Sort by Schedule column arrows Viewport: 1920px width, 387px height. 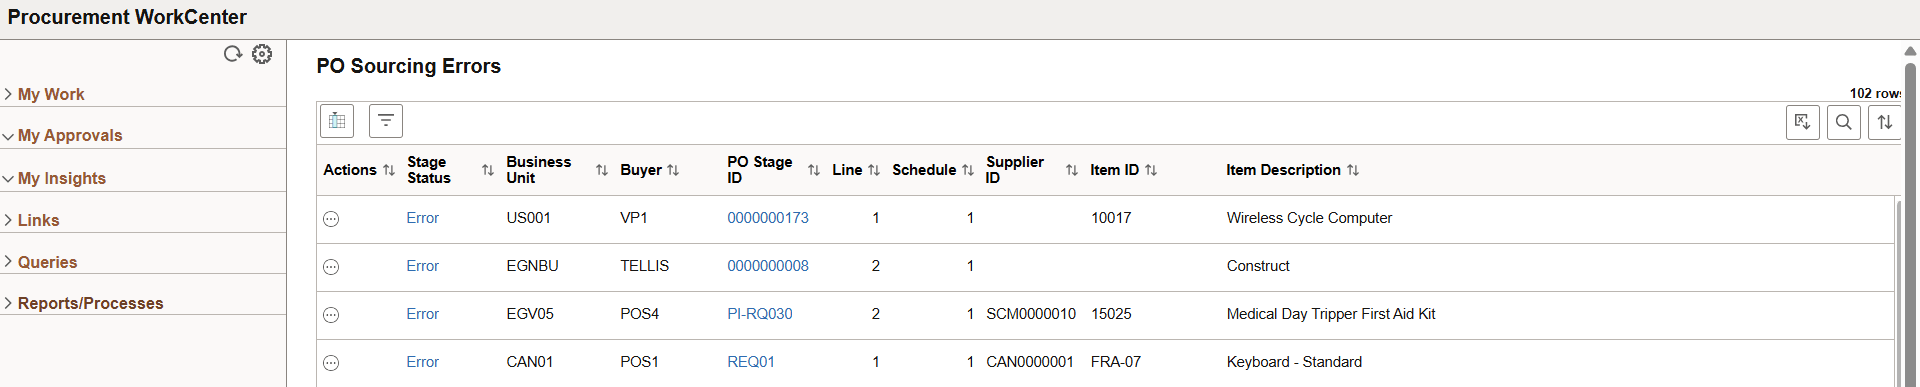click(968, 171)
